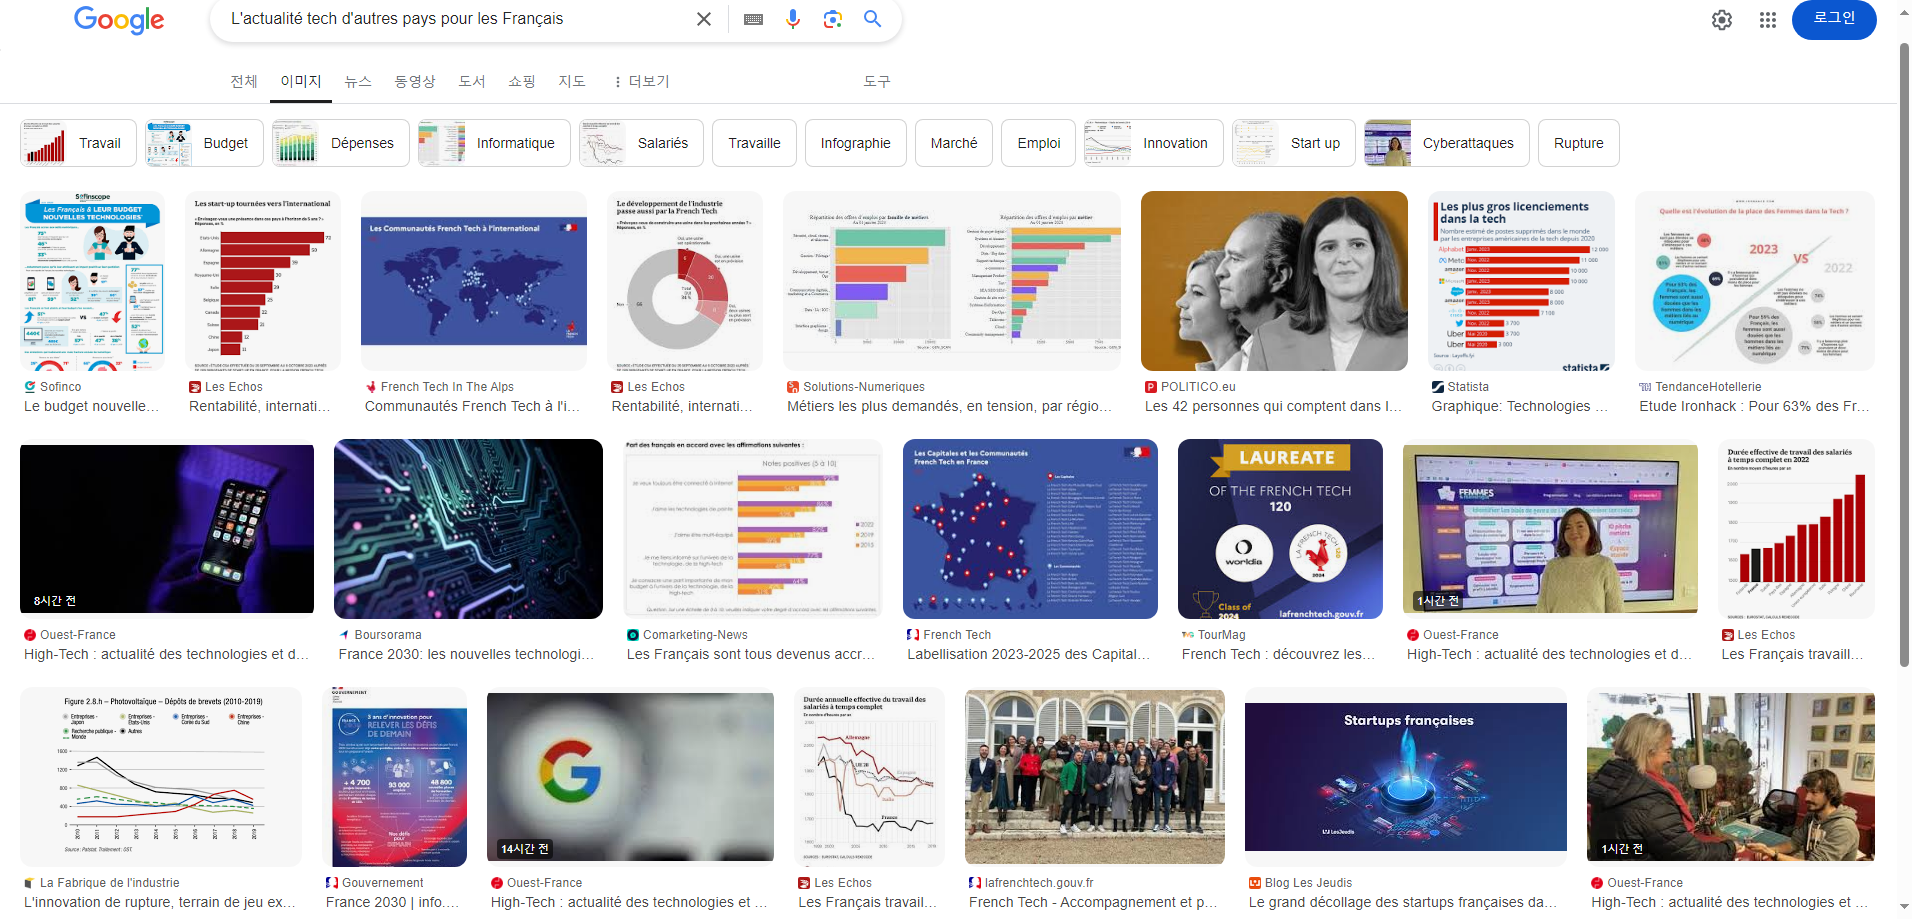The image size is (1912, 919).
Task: Open 'Les 42 personnes qui comptent' link
Action: click(x=1273, y=406)
